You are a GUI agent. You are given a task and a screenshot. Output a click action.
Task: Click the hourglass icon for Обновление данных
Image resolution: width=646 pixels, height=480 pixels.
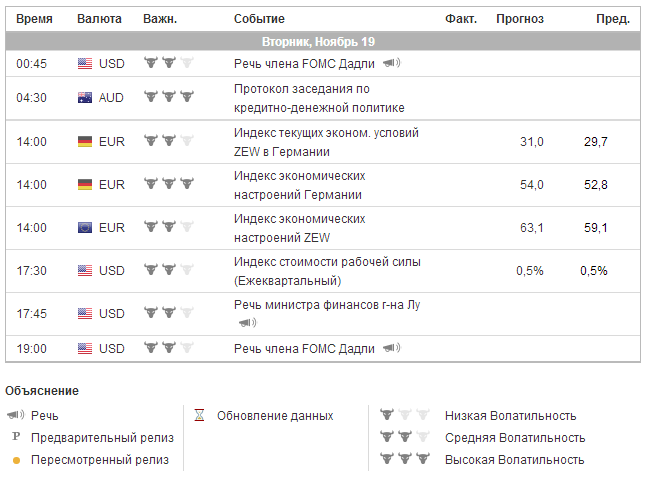pos(200,416)
